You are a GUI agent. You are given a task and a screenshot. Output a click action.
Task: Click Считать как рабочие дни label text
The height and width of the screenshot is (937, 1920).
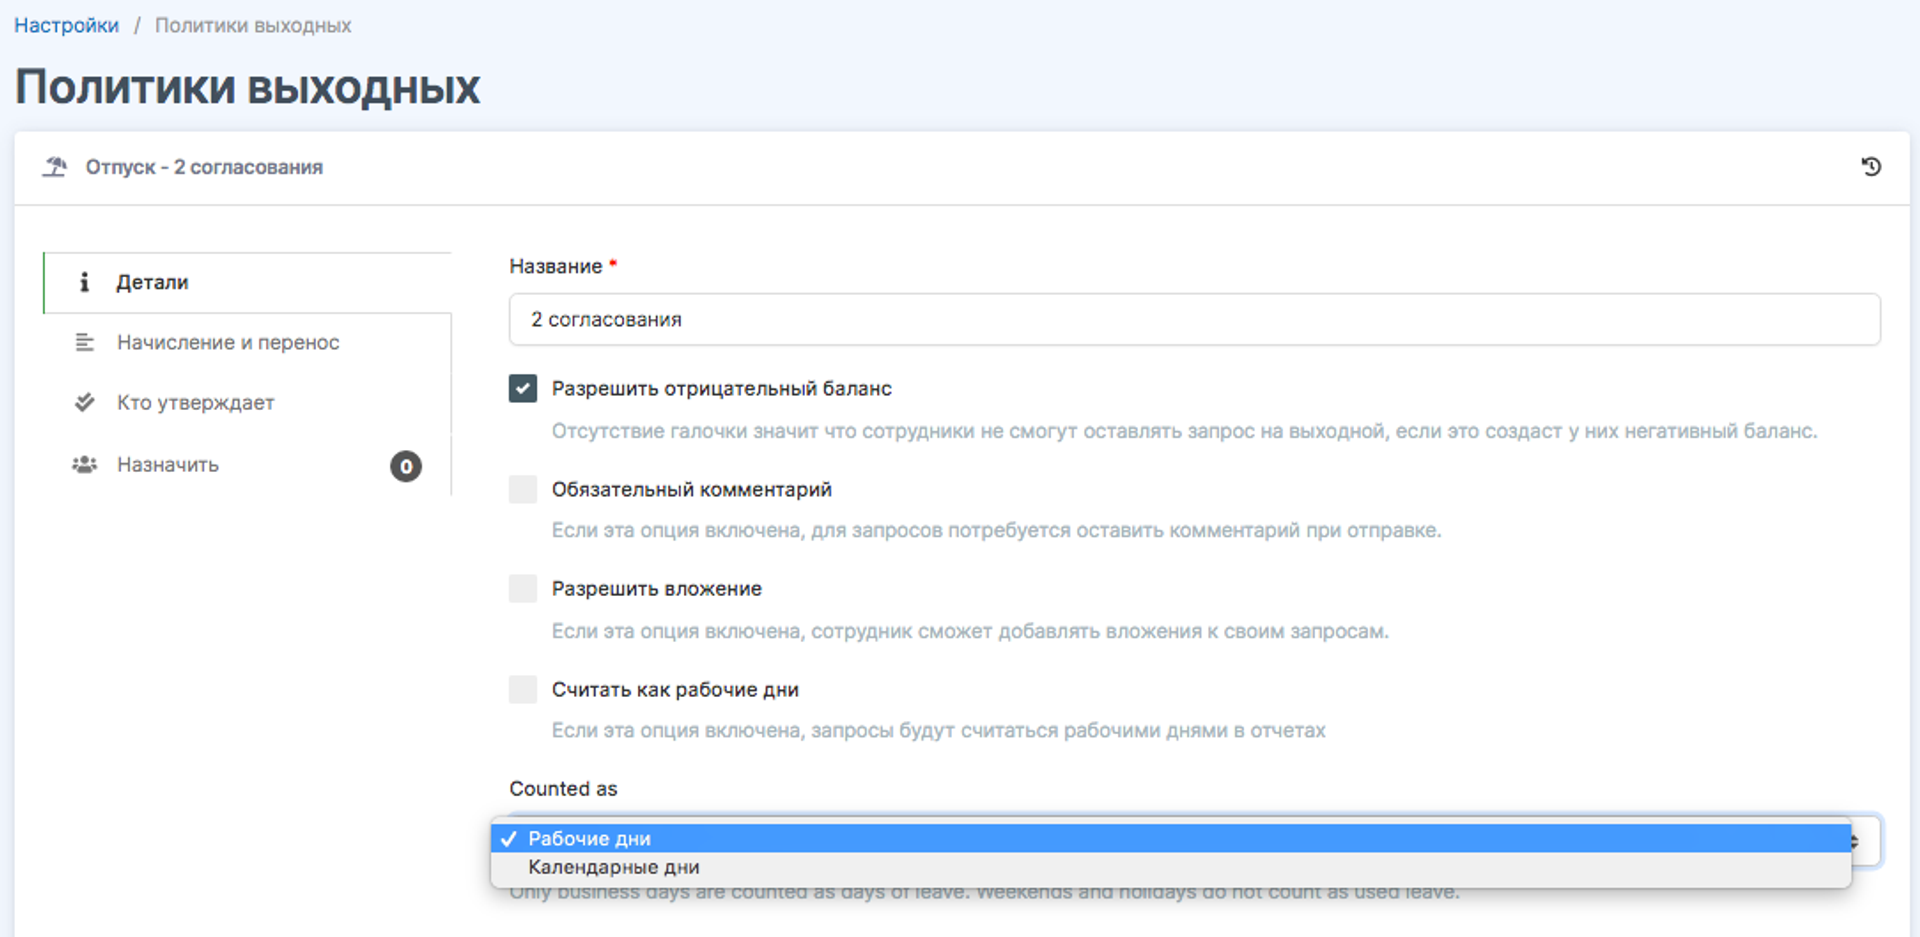pos(675,690)
